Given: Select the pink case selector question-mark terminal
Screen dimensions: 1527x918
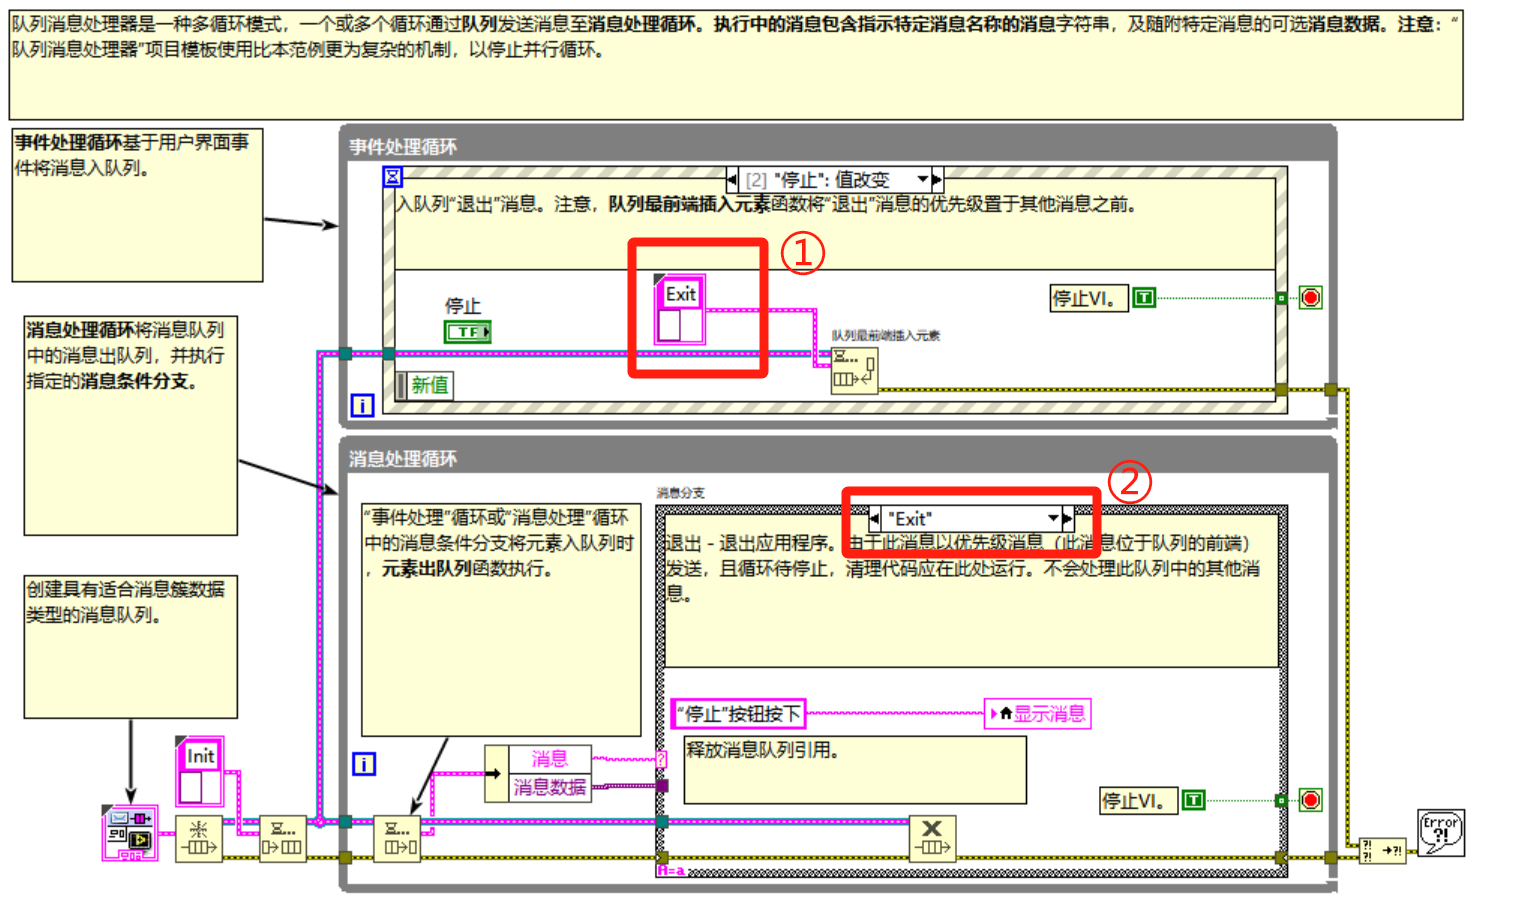Looking at the screenshot, I should (662, 760).
